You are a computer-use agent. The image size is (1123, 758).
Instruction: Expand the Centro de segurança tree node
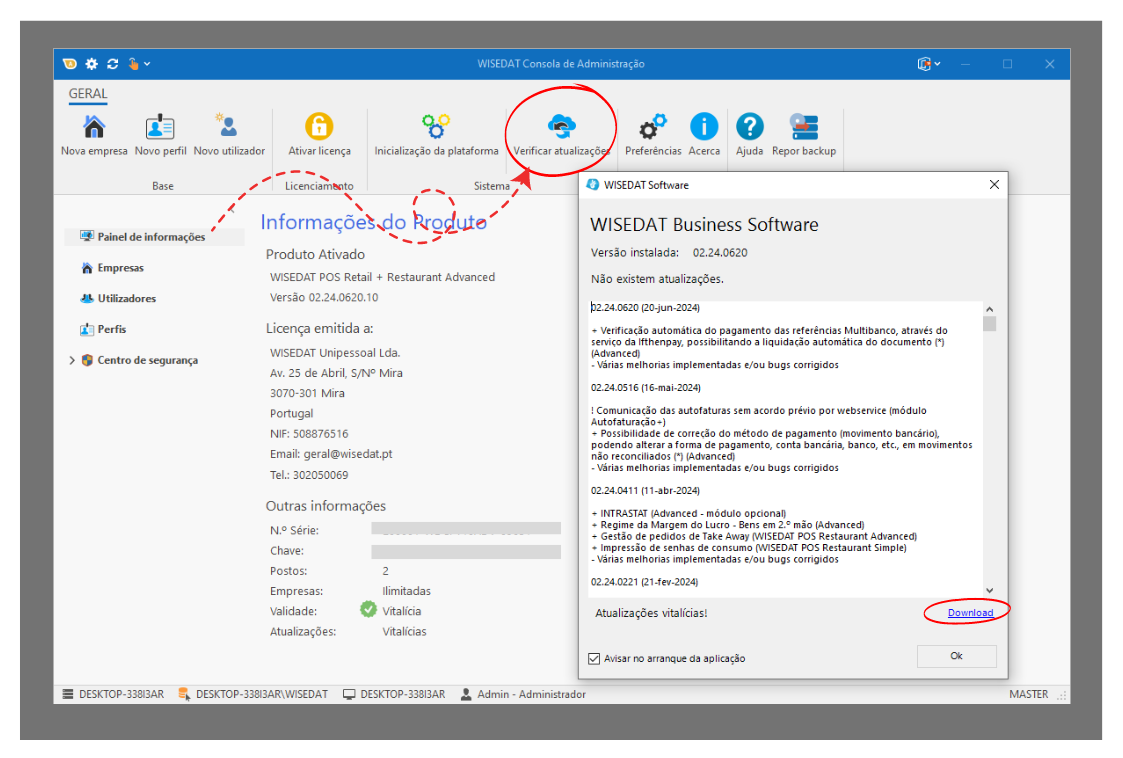tap(72, 360)
